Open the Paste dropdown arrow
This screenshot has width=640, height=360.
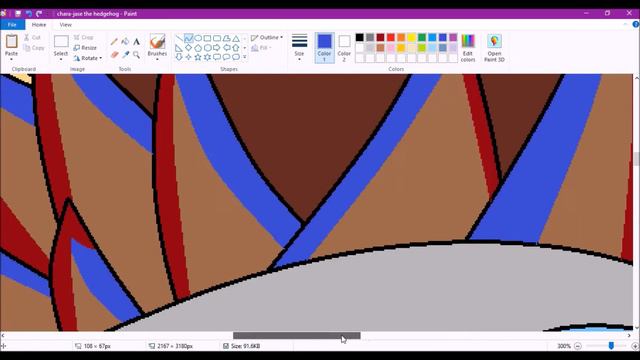click(11, 60)
